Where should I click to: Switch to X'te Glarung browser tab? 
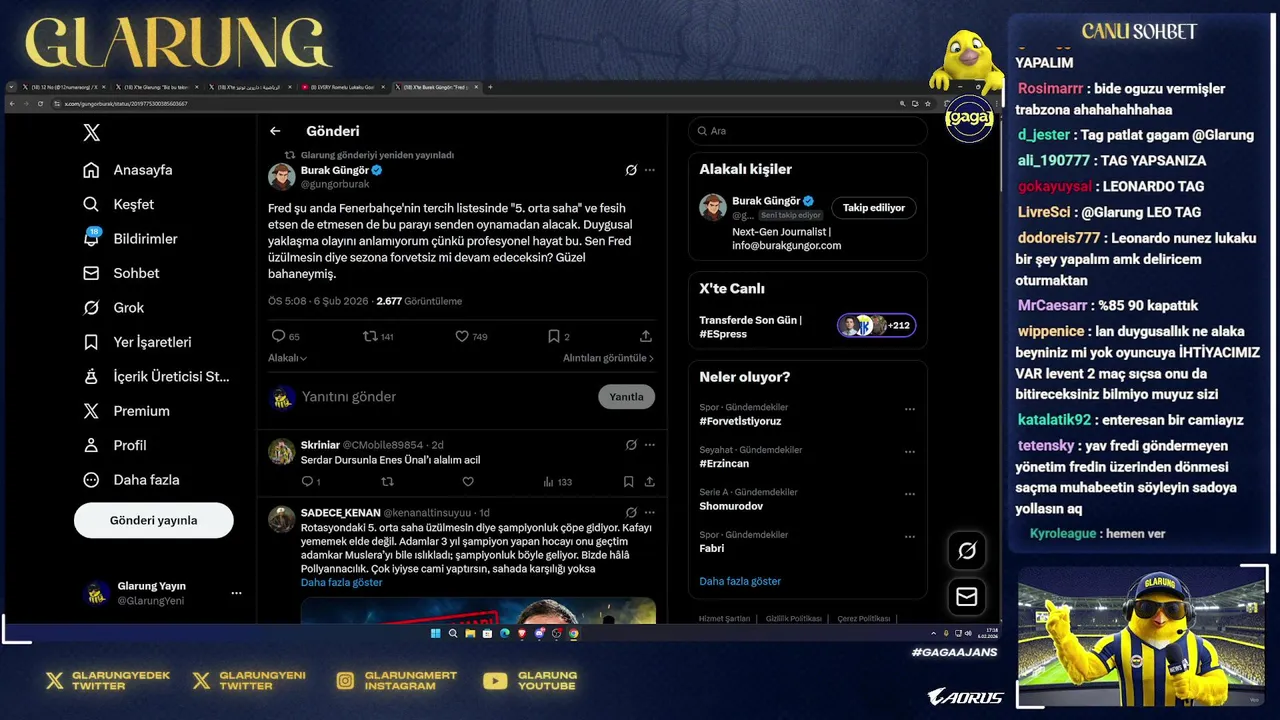coord(157,87)
